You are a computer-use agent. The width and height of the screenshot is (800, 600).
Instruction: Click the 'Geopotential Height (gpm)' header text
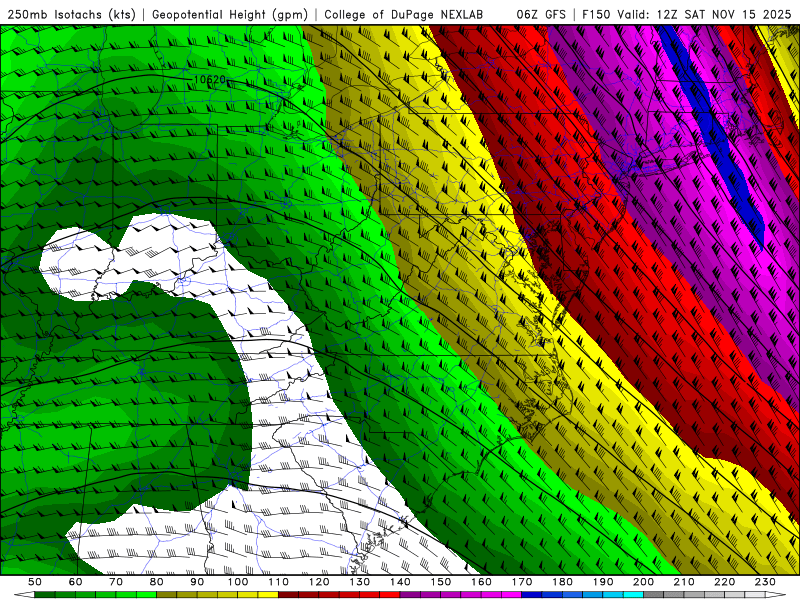click(230, 15)
